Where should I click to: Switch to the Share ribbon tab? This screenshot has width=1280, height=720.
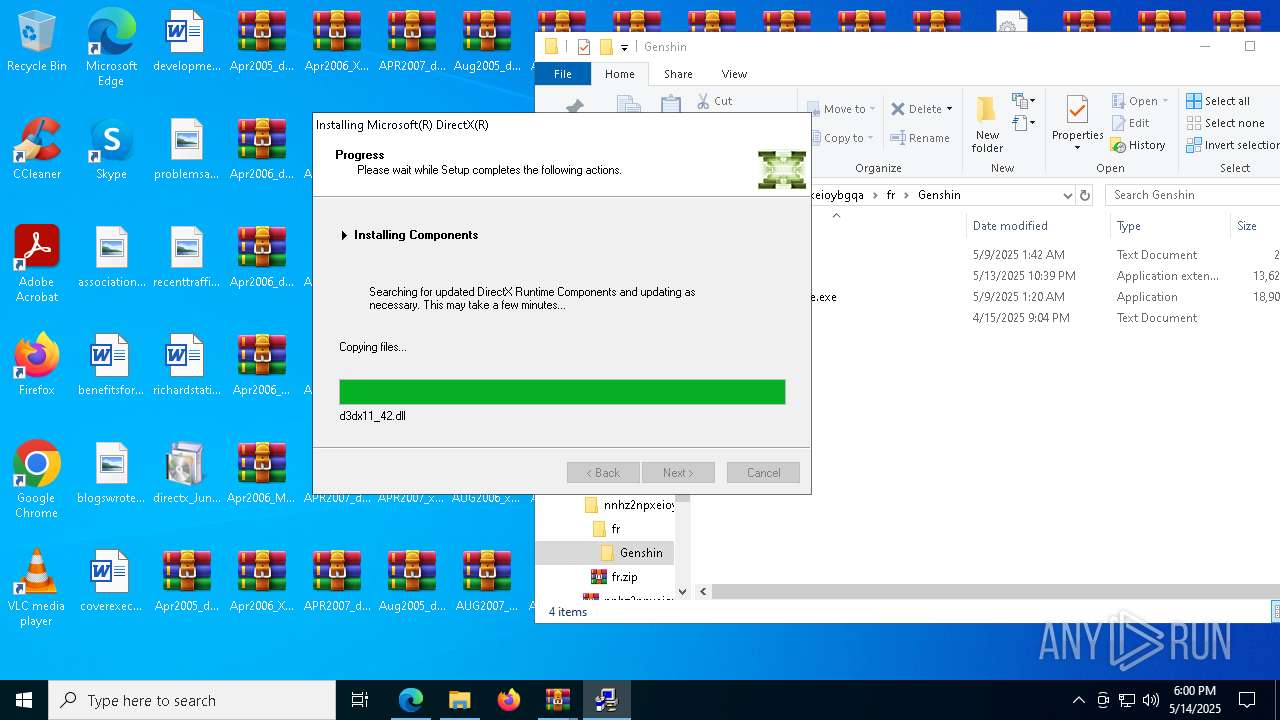point(678,74)
